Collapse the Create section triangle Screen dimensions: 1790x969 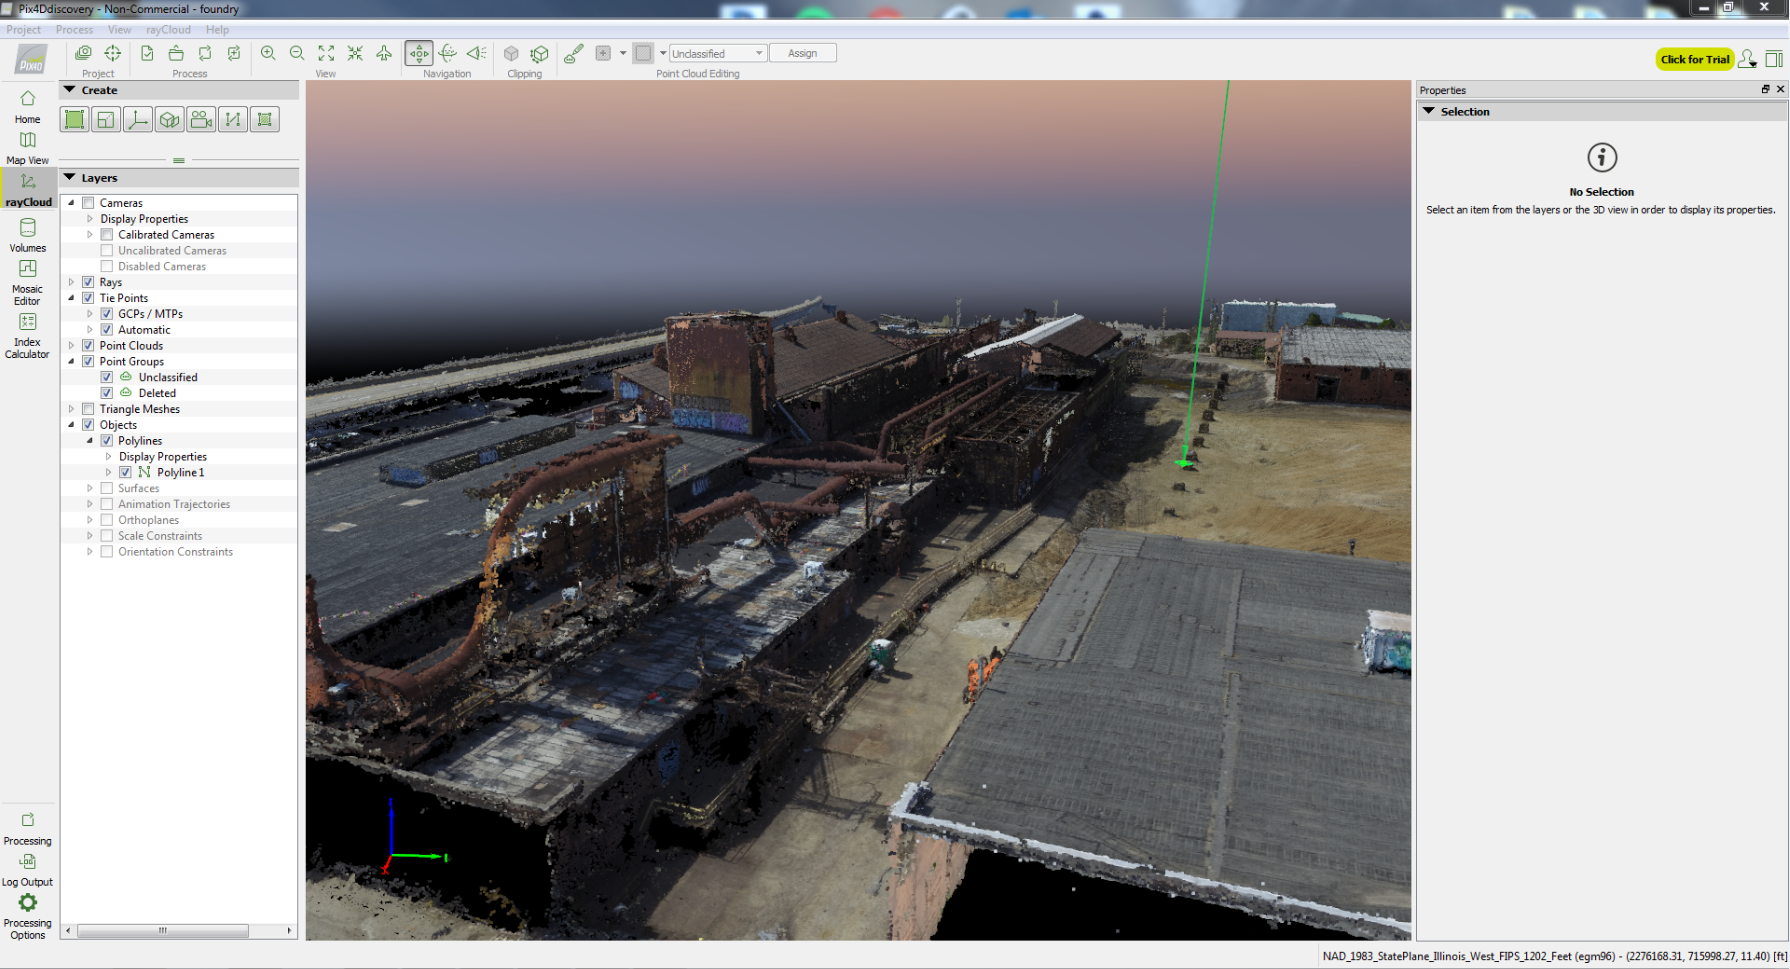pos(70,90)
